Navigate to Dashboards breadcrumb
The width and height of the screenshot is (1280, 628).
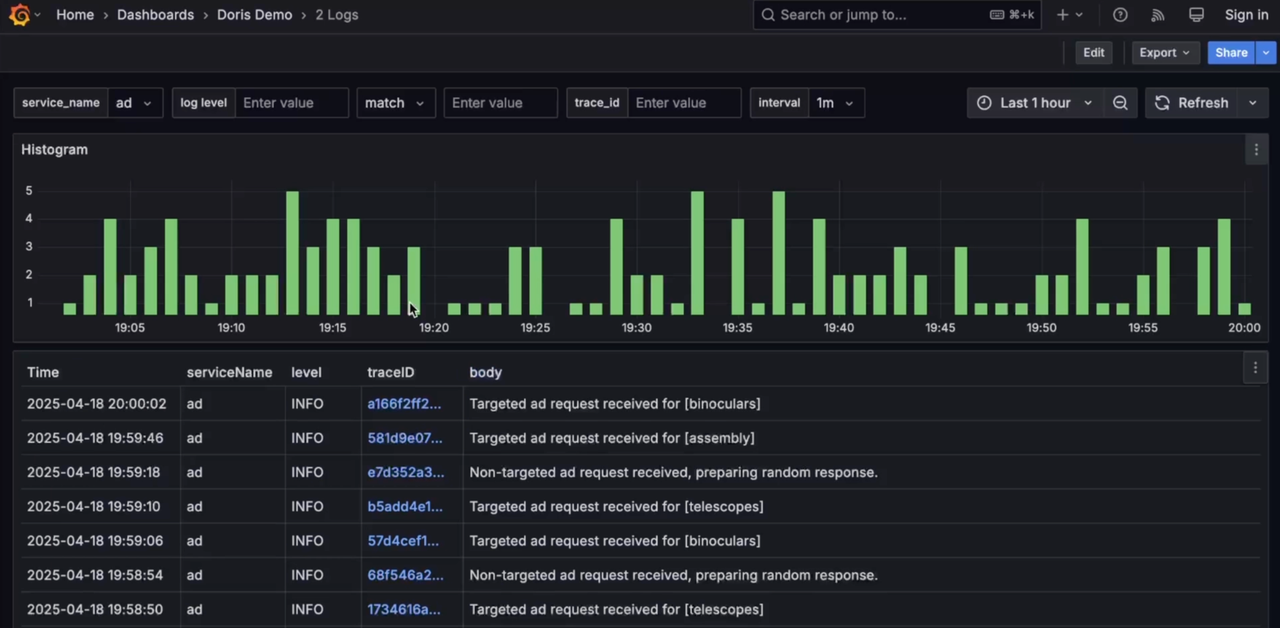(155, 14)
